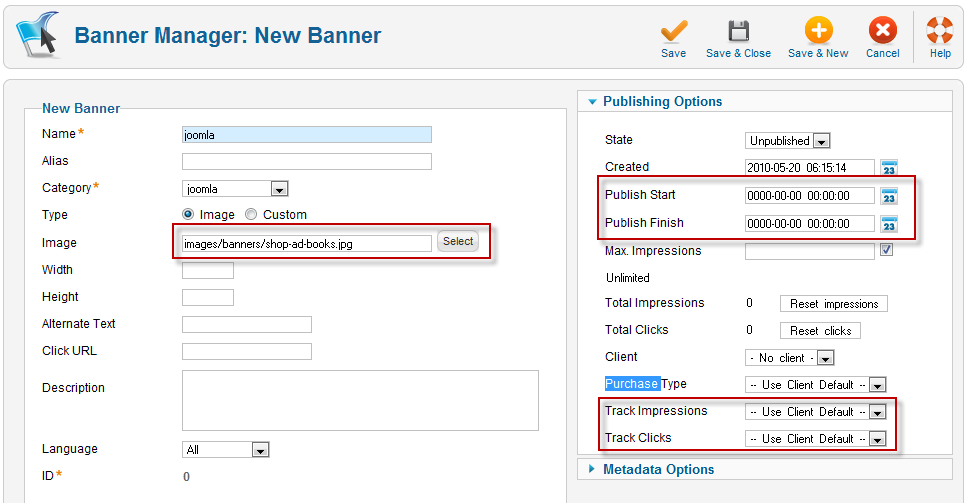The image size is (971, 503).
Task: Collapse the Publishing Options panel
Action: pos(662,101)
